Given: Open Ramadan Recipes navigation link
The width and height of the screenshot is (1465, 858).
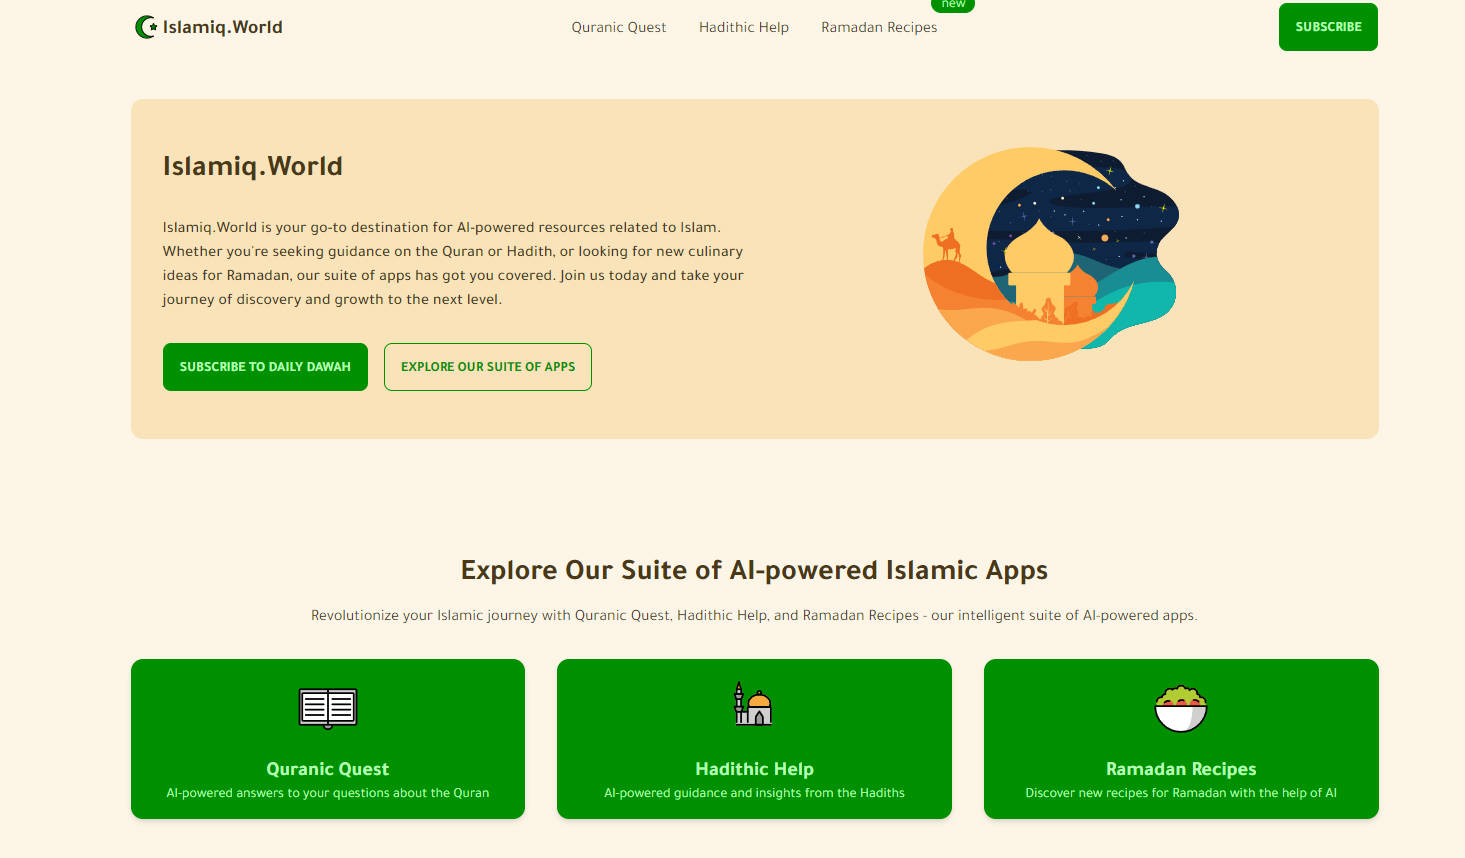Looking at the screenshot, I should [x=878, y=27].
